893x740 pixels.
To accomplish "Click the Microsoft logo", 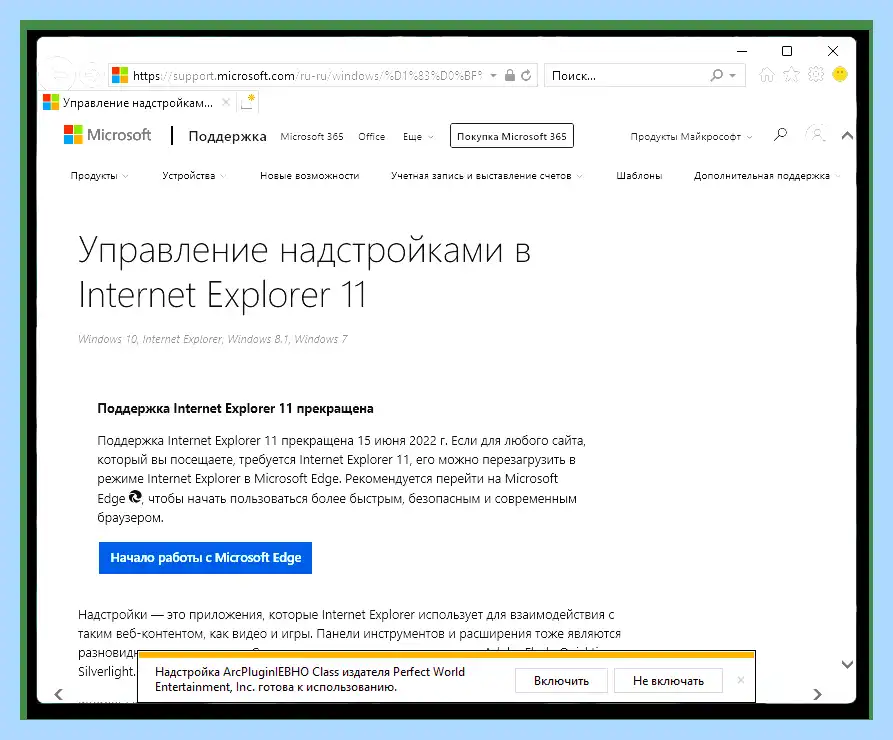I will tap(108, 135).
